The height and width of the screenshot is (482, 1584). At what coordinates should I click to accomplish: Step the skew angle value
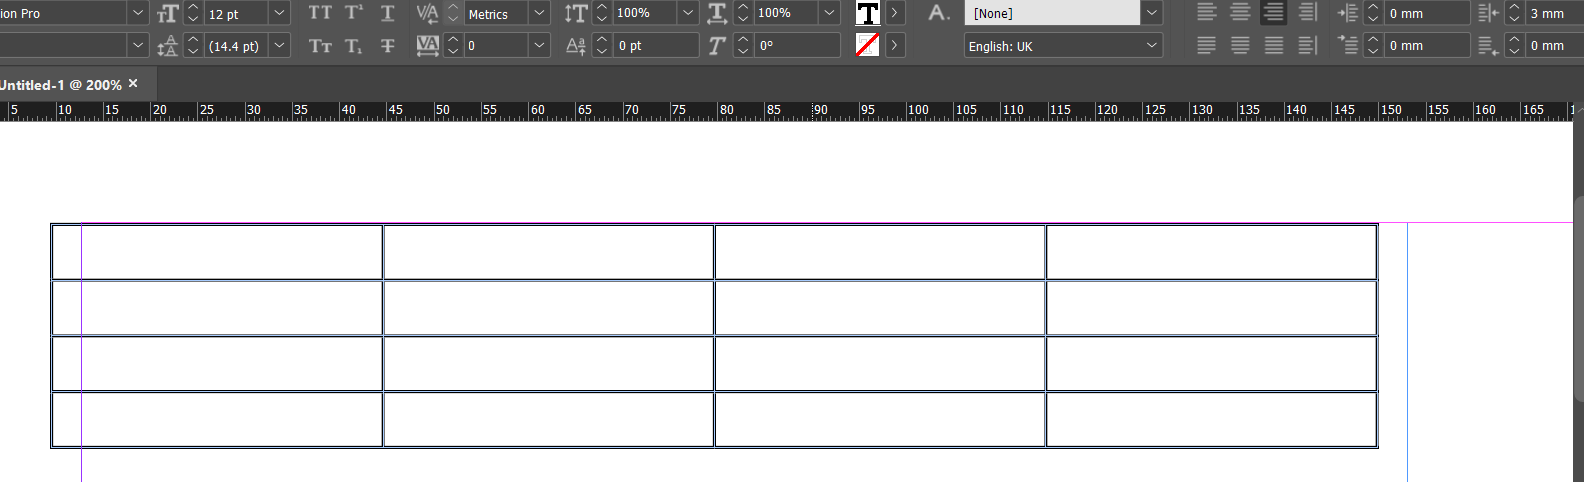(x=742, y=46)
